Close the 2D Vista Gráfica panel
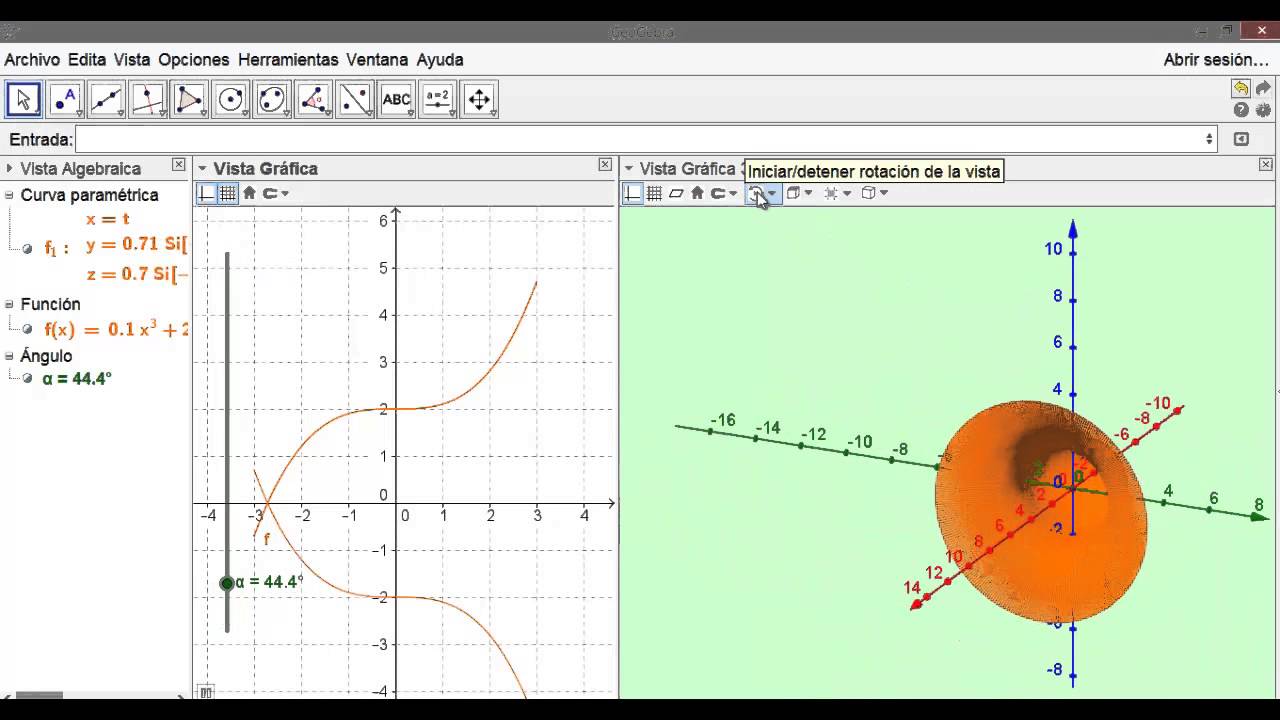 click(605, 165)
